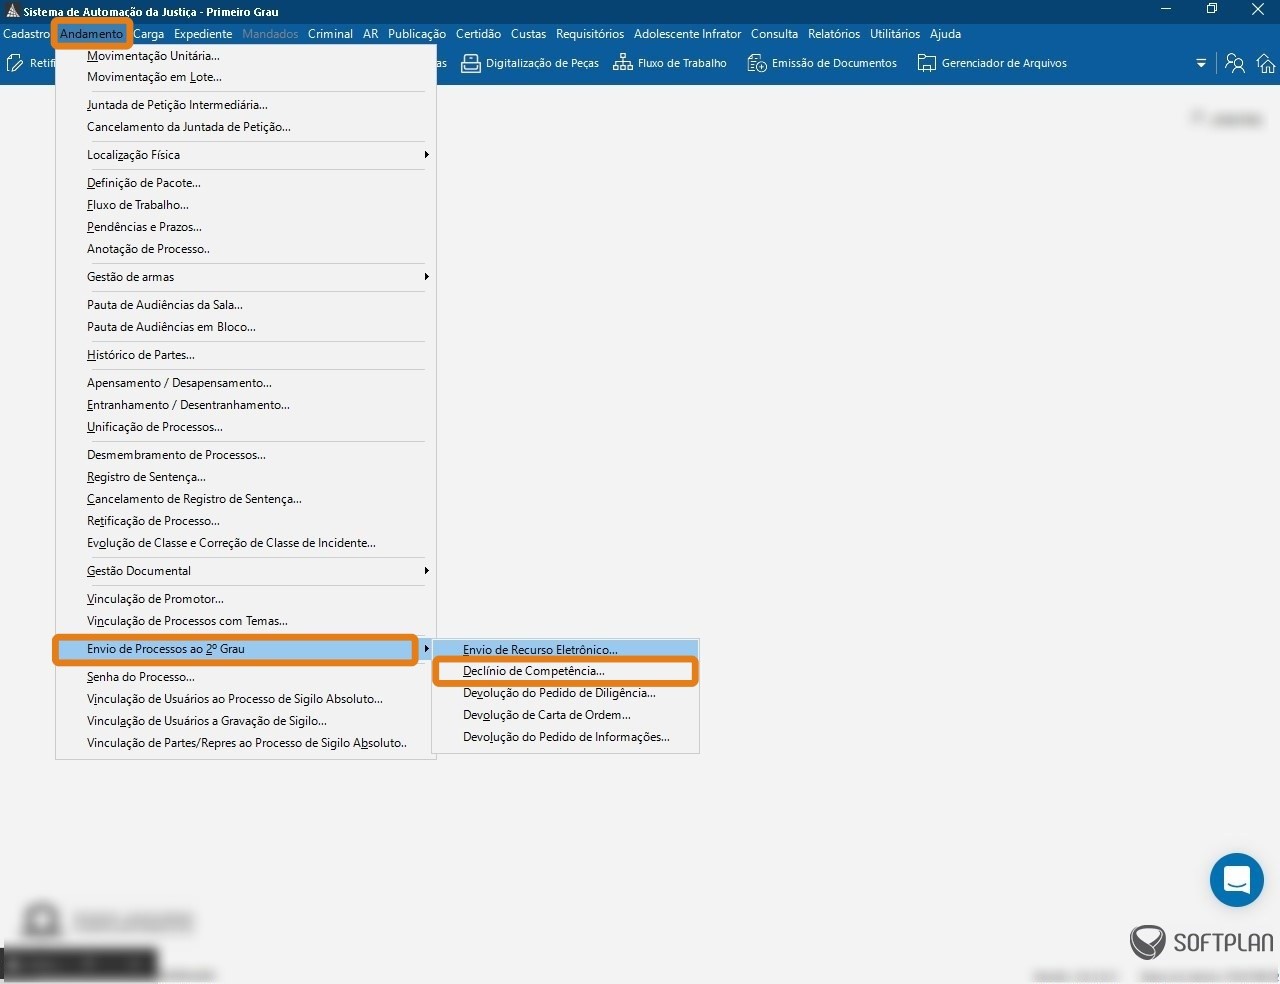Close the highlighted Andamento menu
The image size is (1280, 984).
click(x=91, y=34)
